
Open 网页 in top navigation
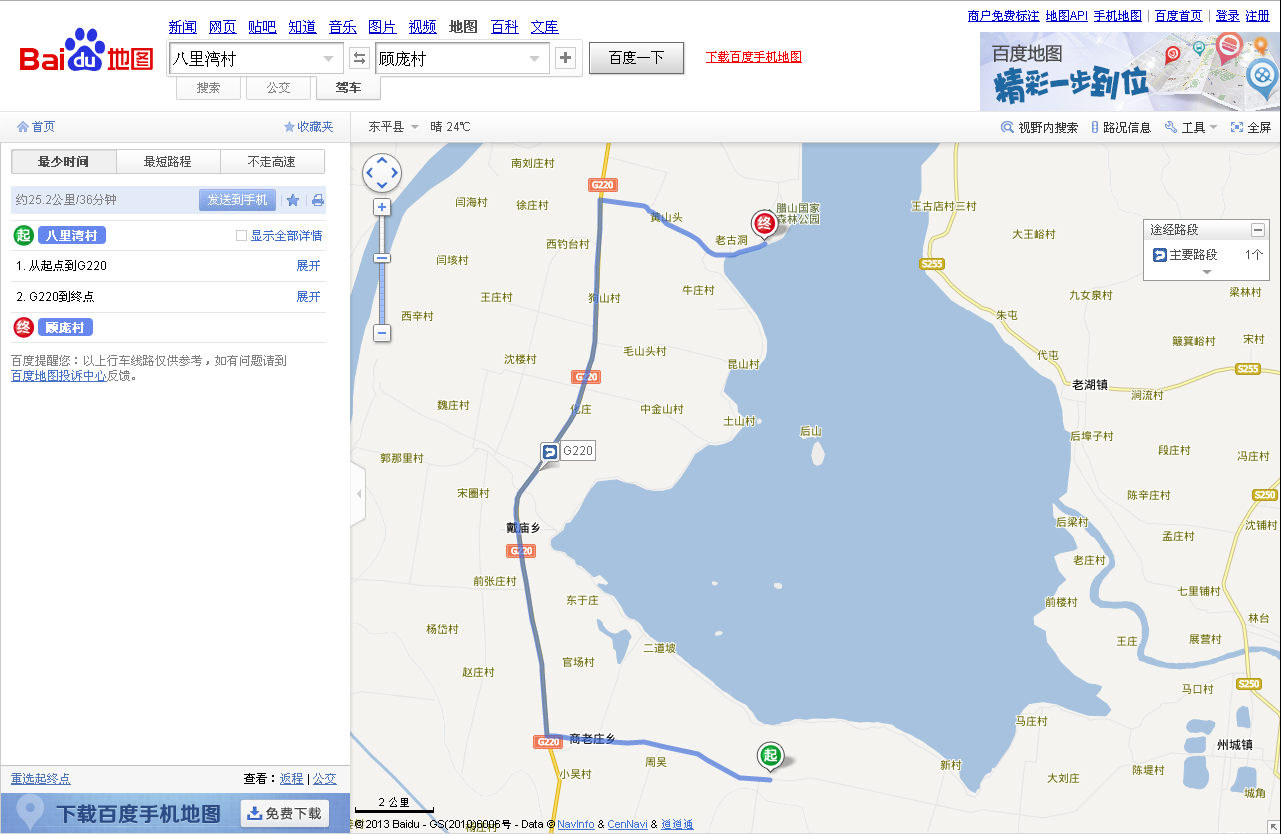click(x=223, y=27)
